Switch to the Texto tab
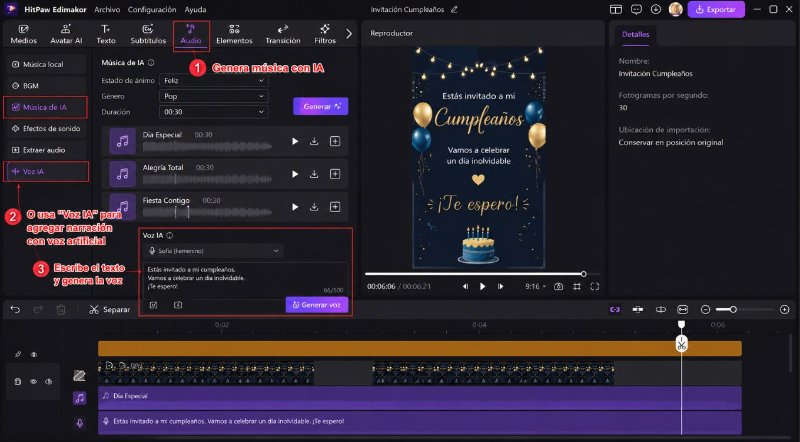Image resolution: width=800 pixels, height=442 pixels. [x=106, y=34]
